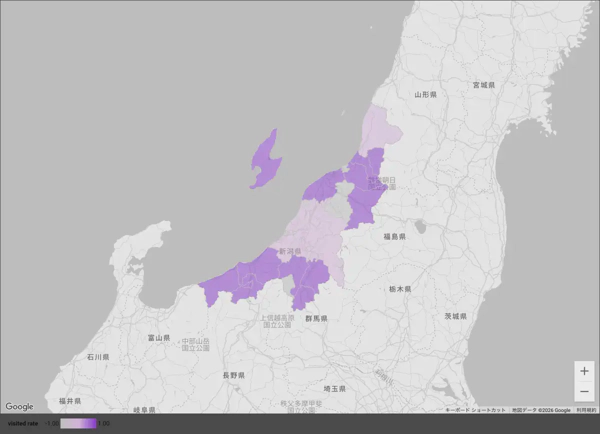
Task: Click the 栃木県 map label
Action: pyautogui.click(x=400, y=289)
